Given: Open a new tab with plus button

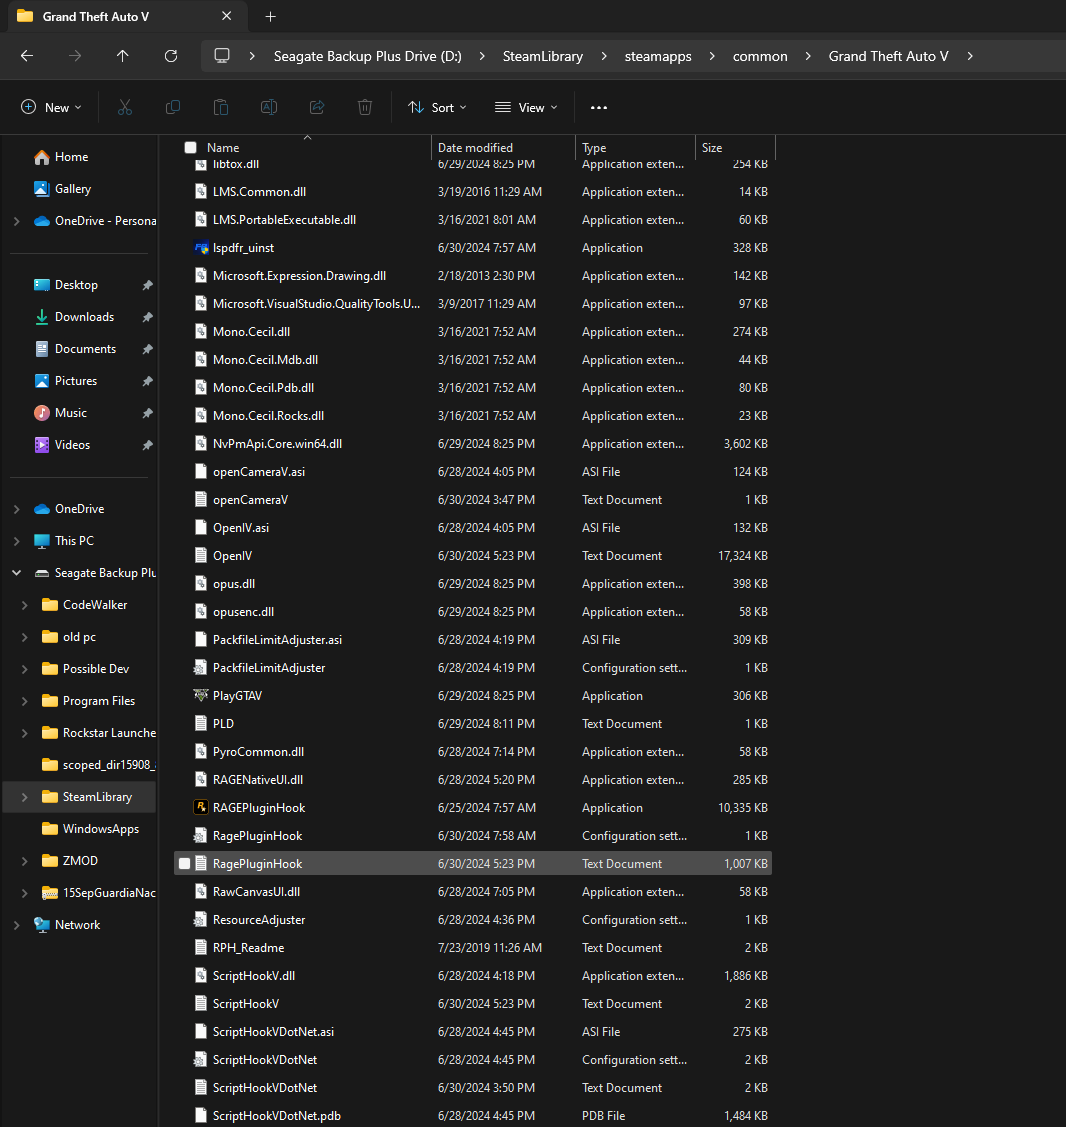Looking at the screenshot, I should [x=271, y=17].
